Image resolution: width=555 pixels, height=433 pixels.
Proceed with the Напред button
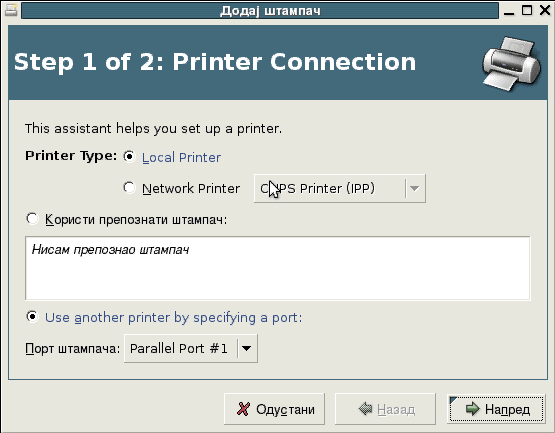click(x=496, y=409)
